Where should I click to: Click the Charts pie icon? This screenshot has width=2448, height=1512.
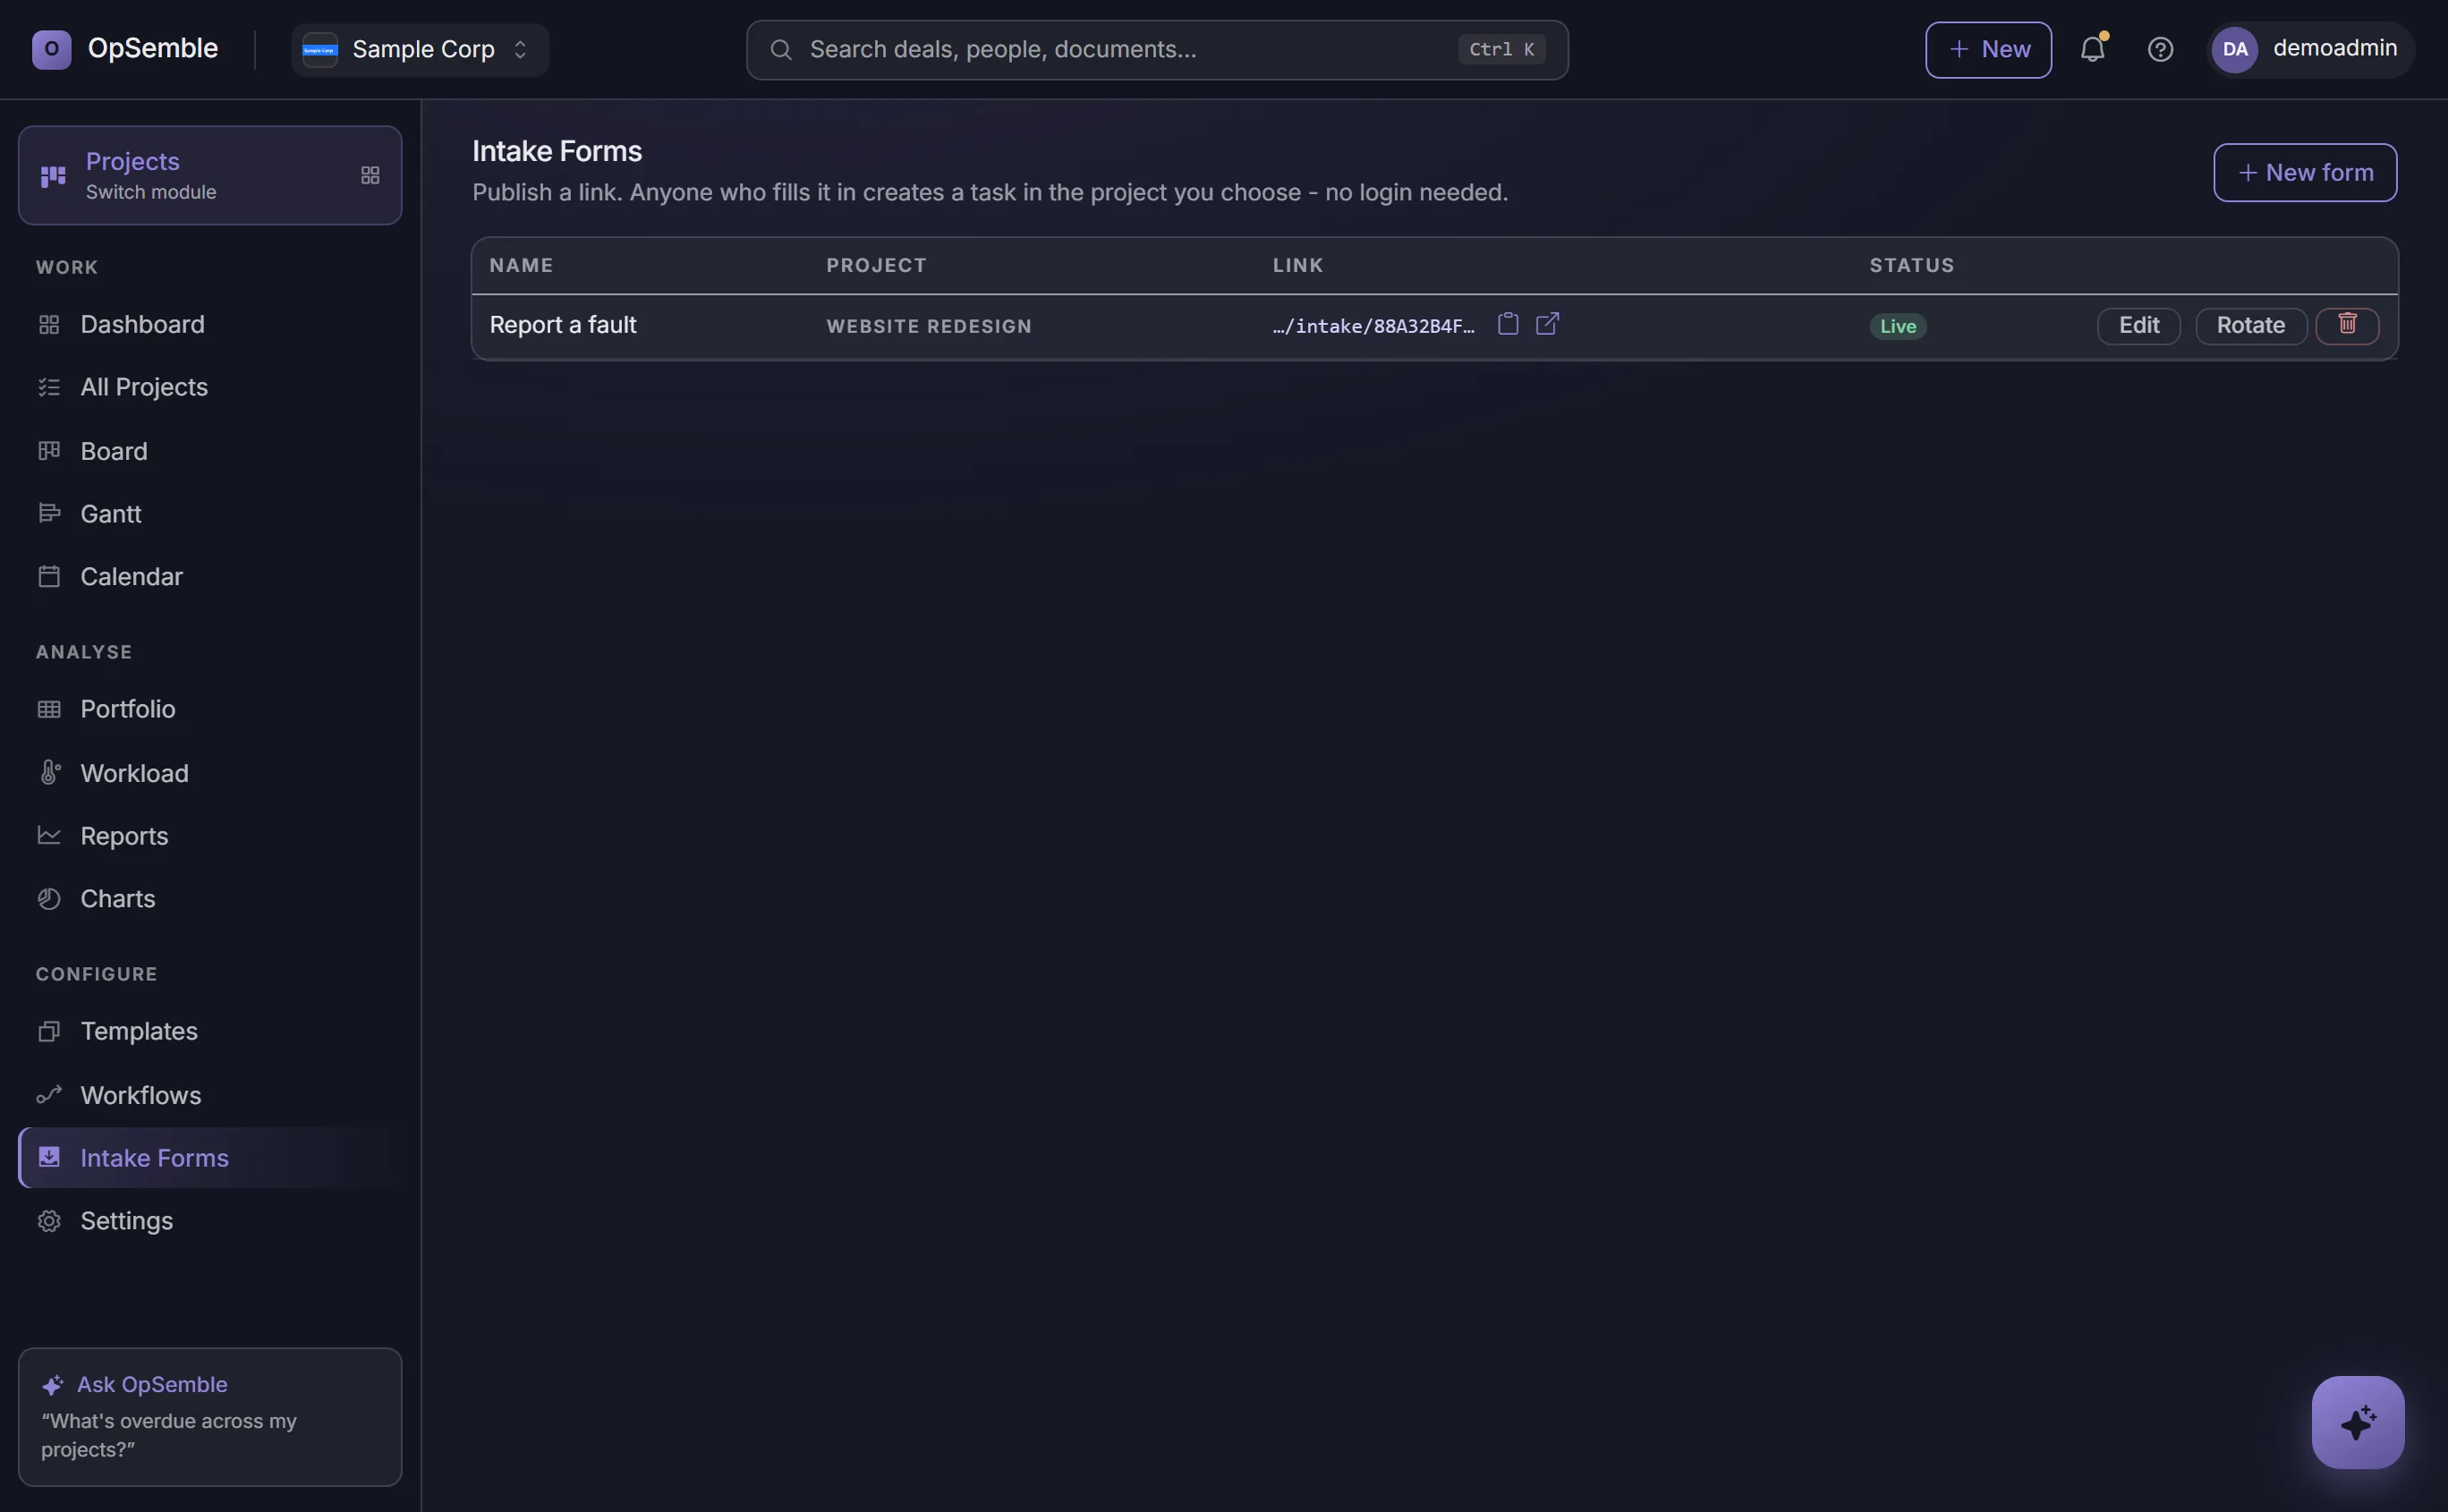pos(49,898)
